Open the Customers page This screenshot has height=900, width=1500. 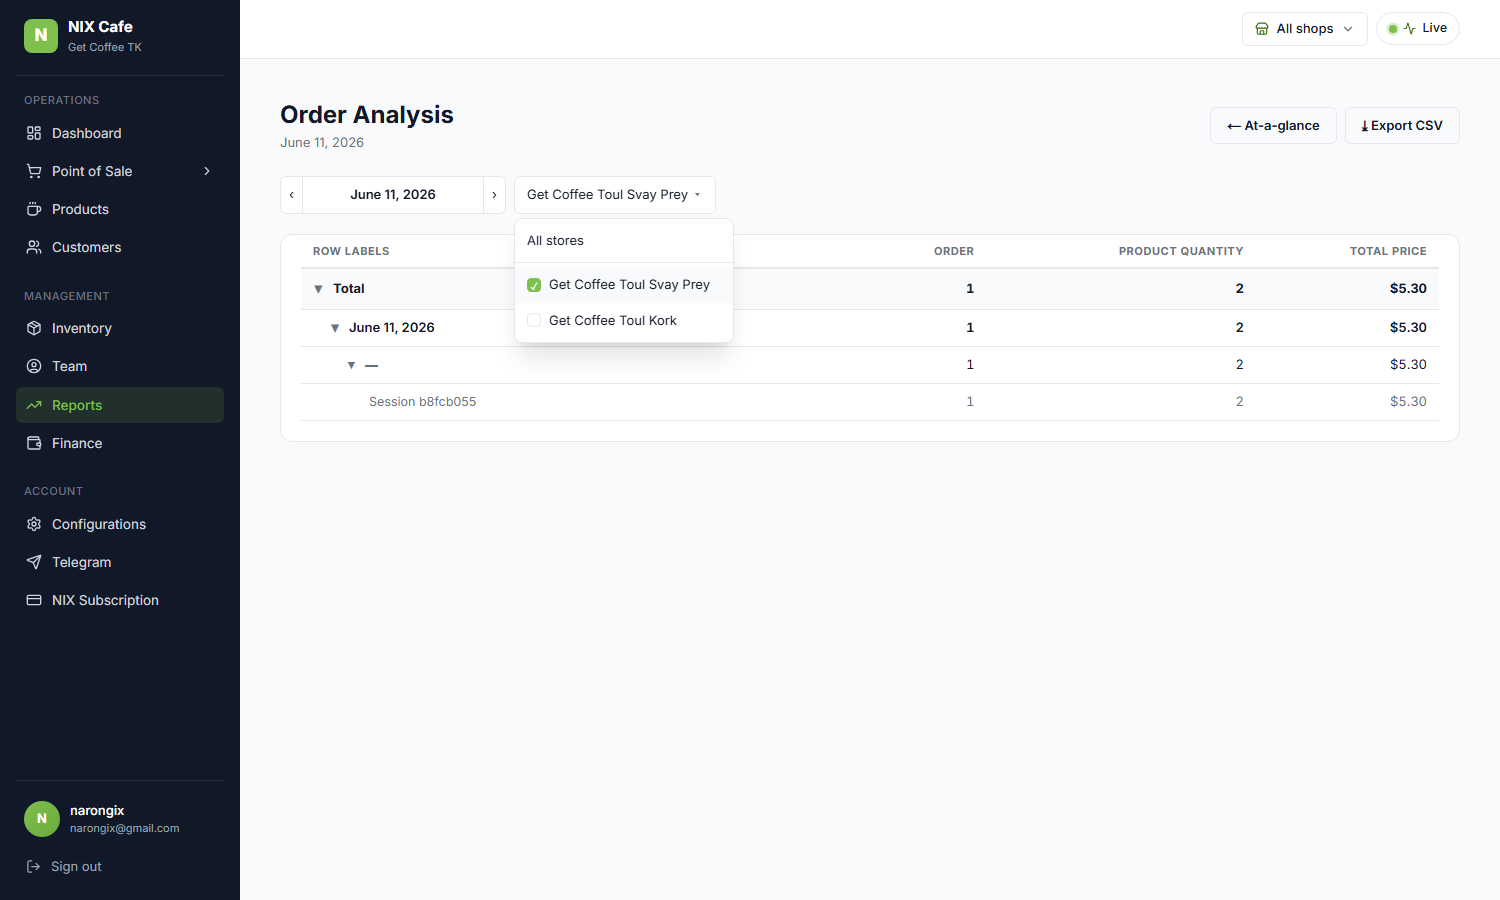(x=120, y=247)
